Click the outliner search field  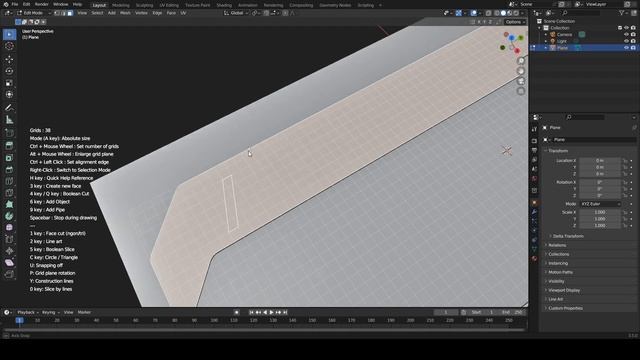[581, 13]
